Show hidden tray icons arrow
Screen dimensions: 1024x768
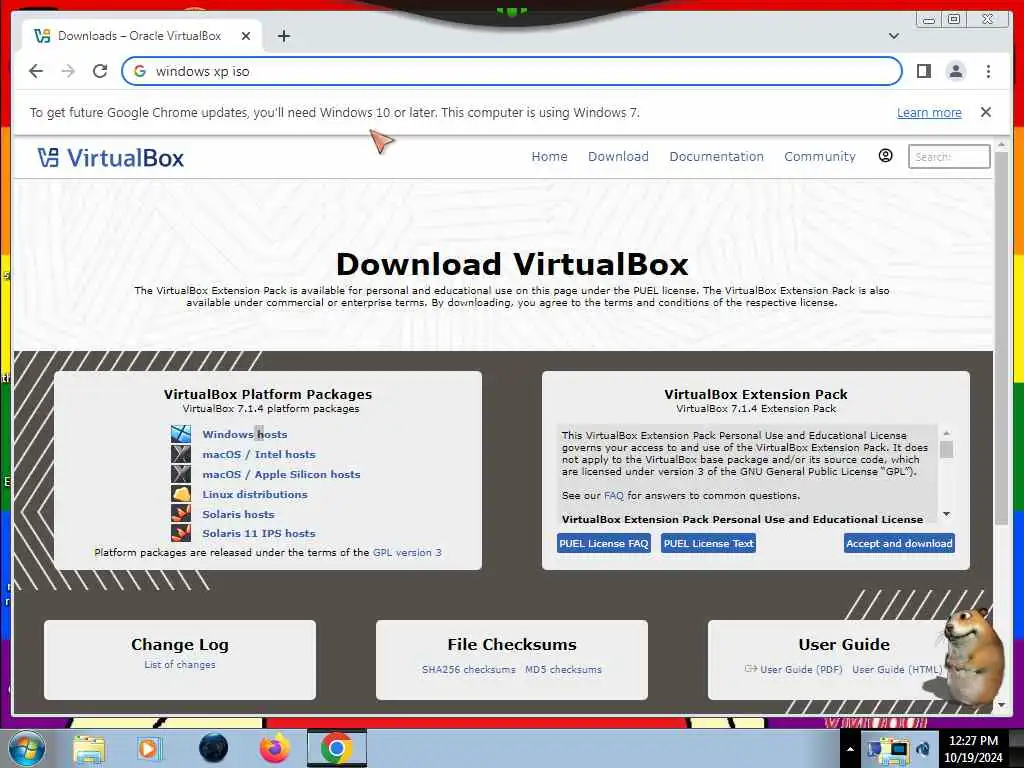850,749
